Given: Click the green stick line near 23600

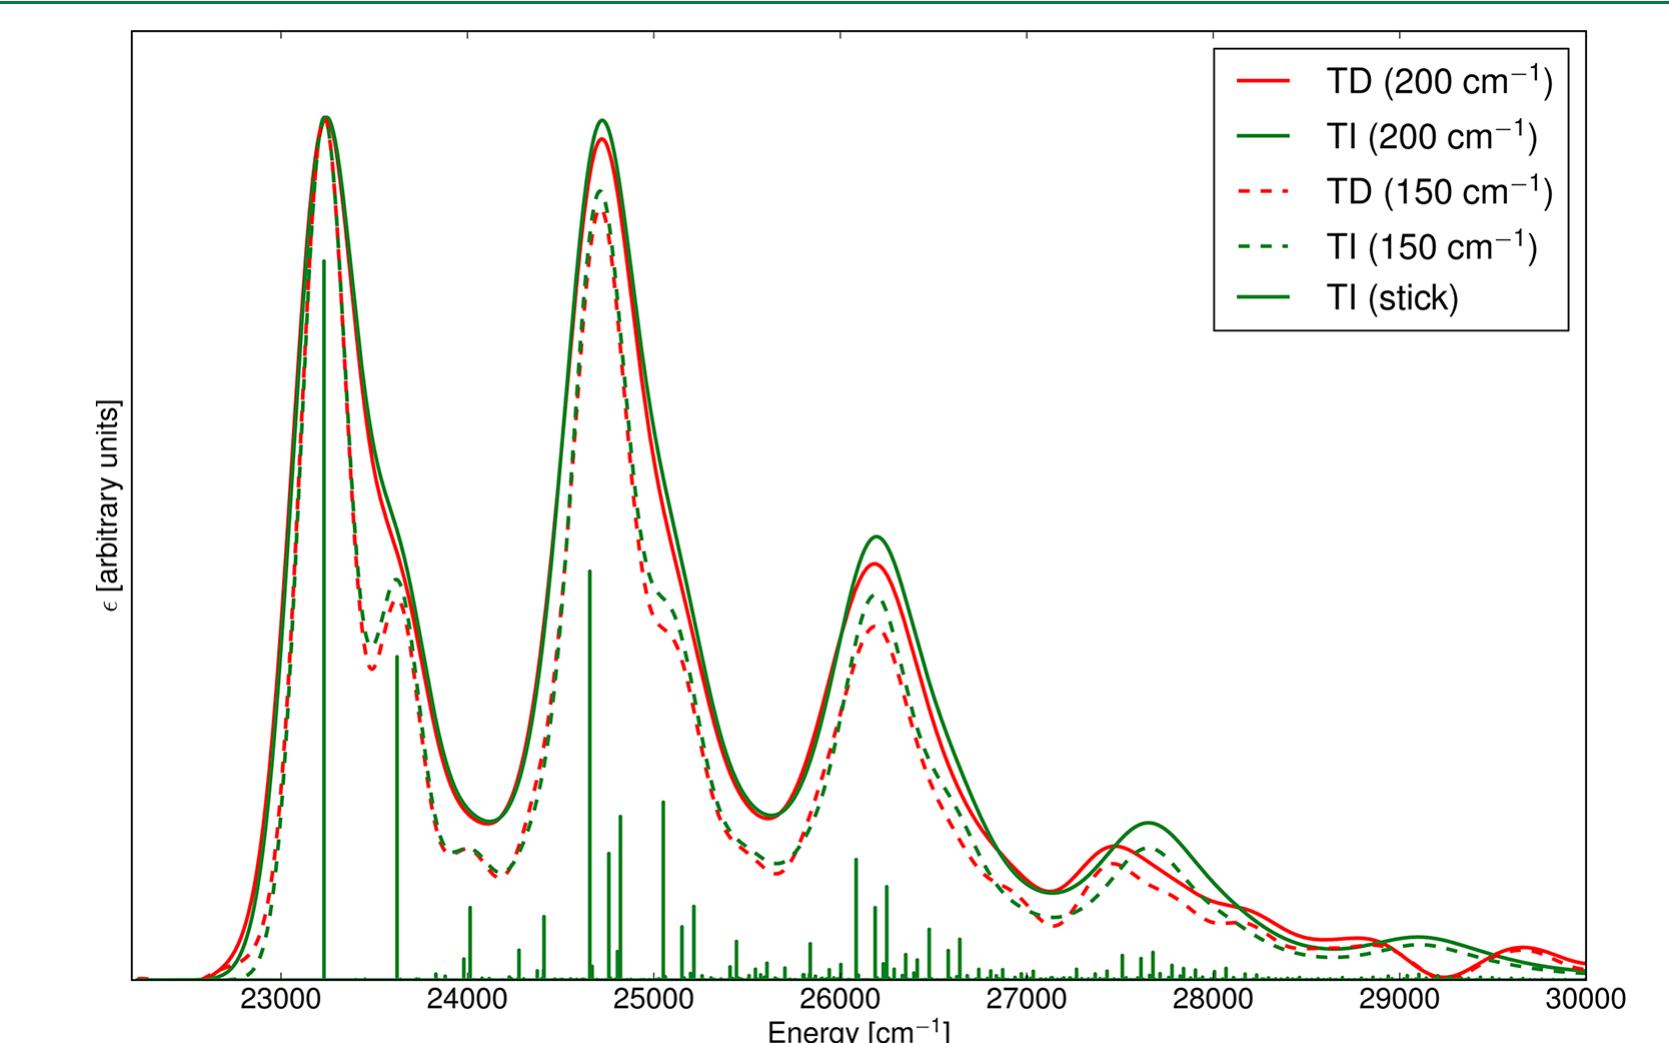Looking at the screenshot, I should [x=397, y=817].
